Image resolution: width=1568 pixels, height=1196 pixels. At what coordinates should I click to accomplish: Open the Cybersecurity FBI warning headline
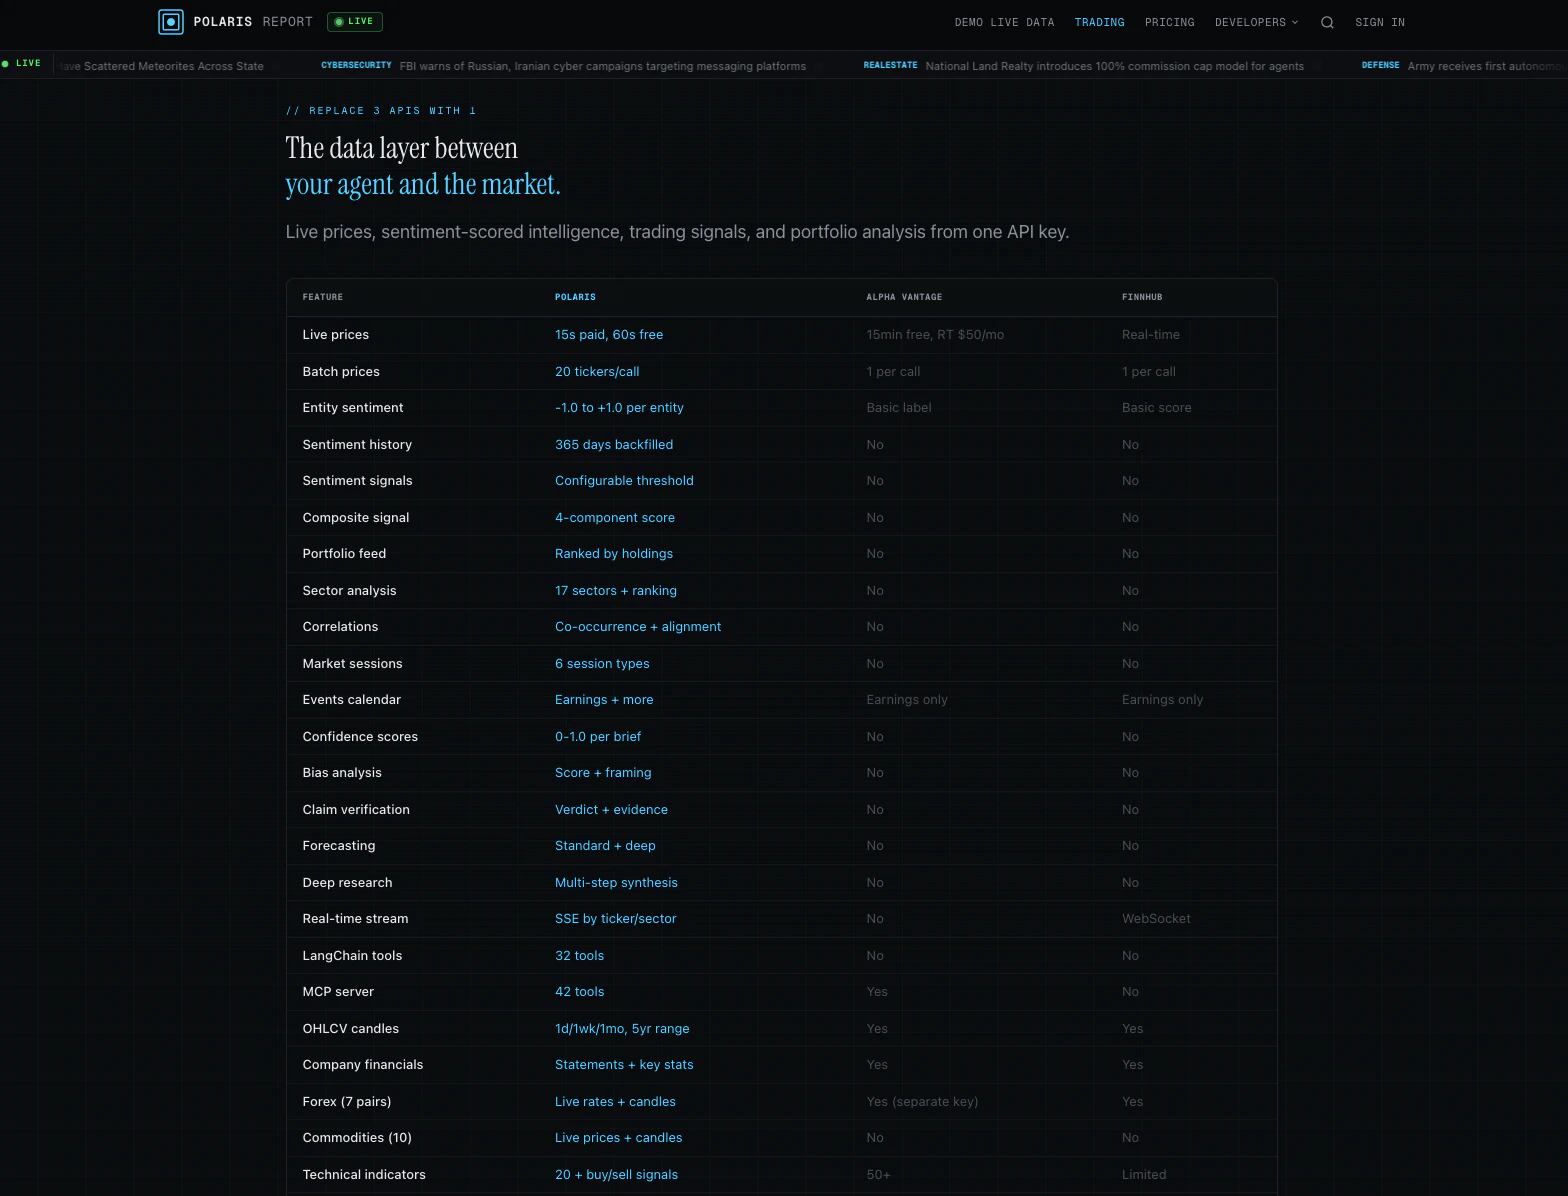(602, 66)
